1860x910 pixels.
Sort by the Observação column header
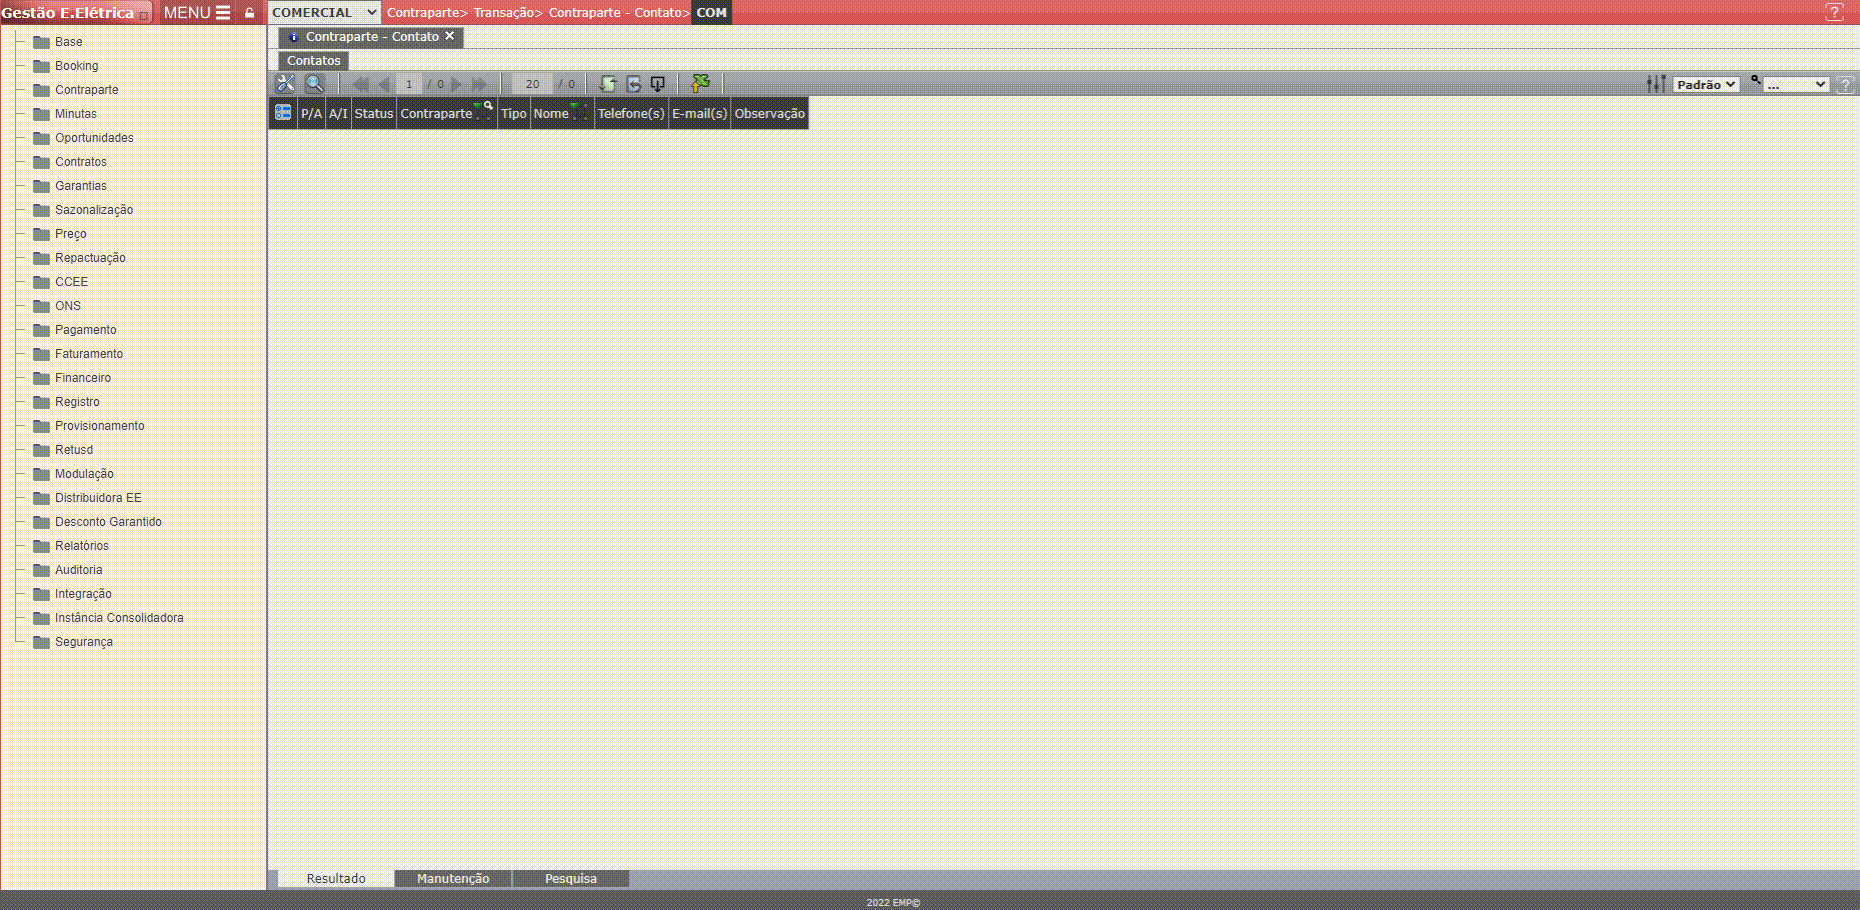pos(769,114)
